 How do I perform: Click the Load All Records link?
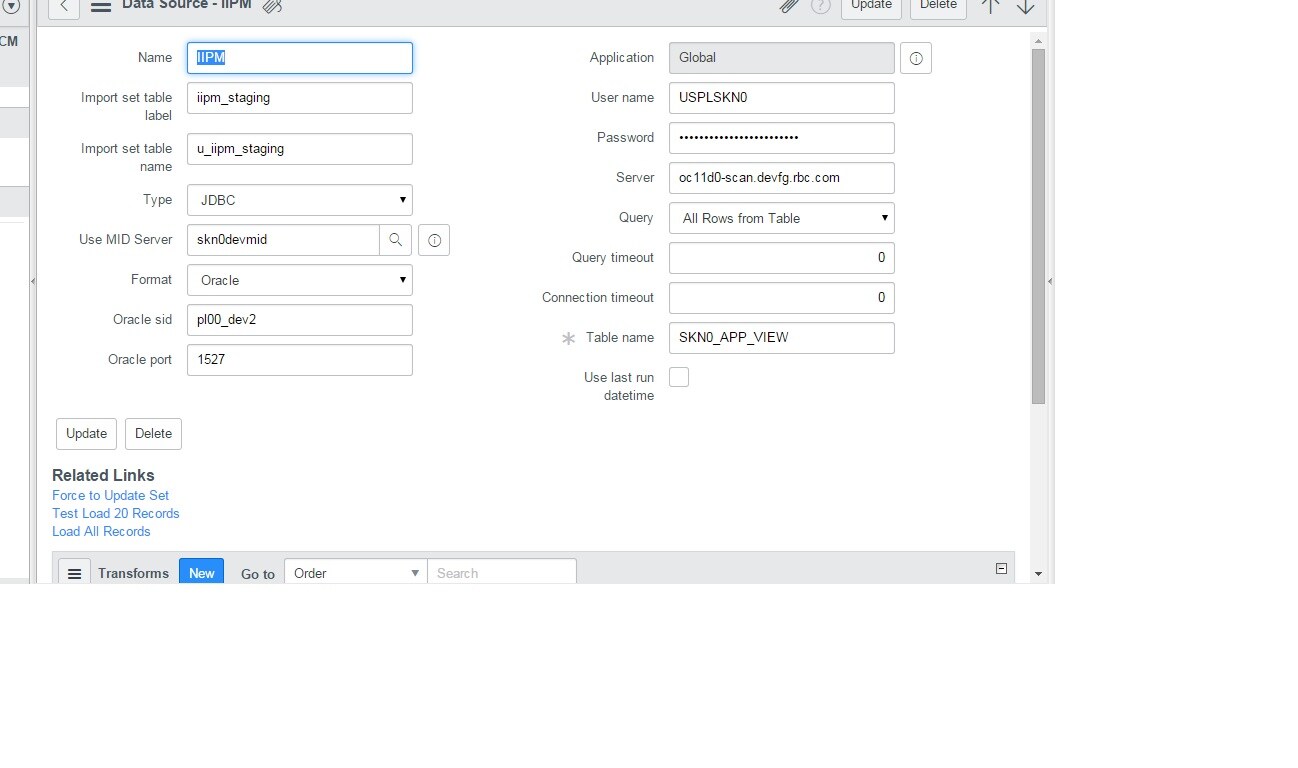tap(101, 531)
